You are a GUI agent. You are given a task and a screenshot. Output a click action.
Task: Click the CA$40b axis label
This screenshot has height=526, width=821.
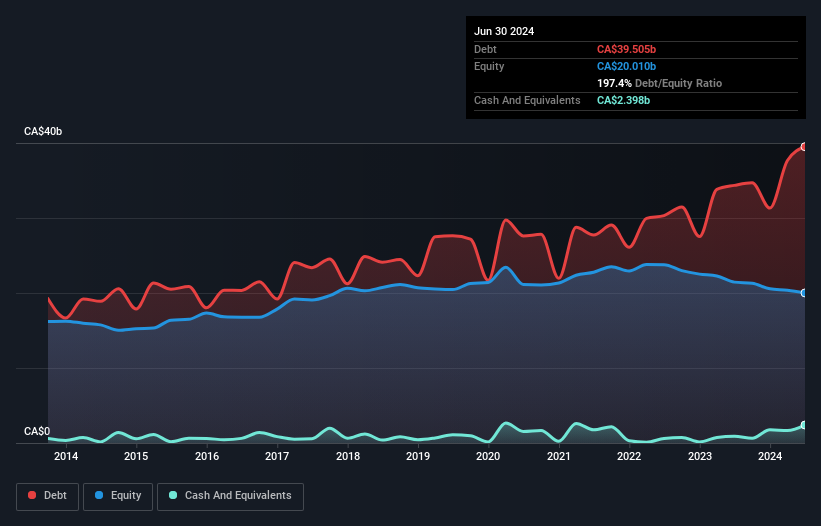point(43,131)
